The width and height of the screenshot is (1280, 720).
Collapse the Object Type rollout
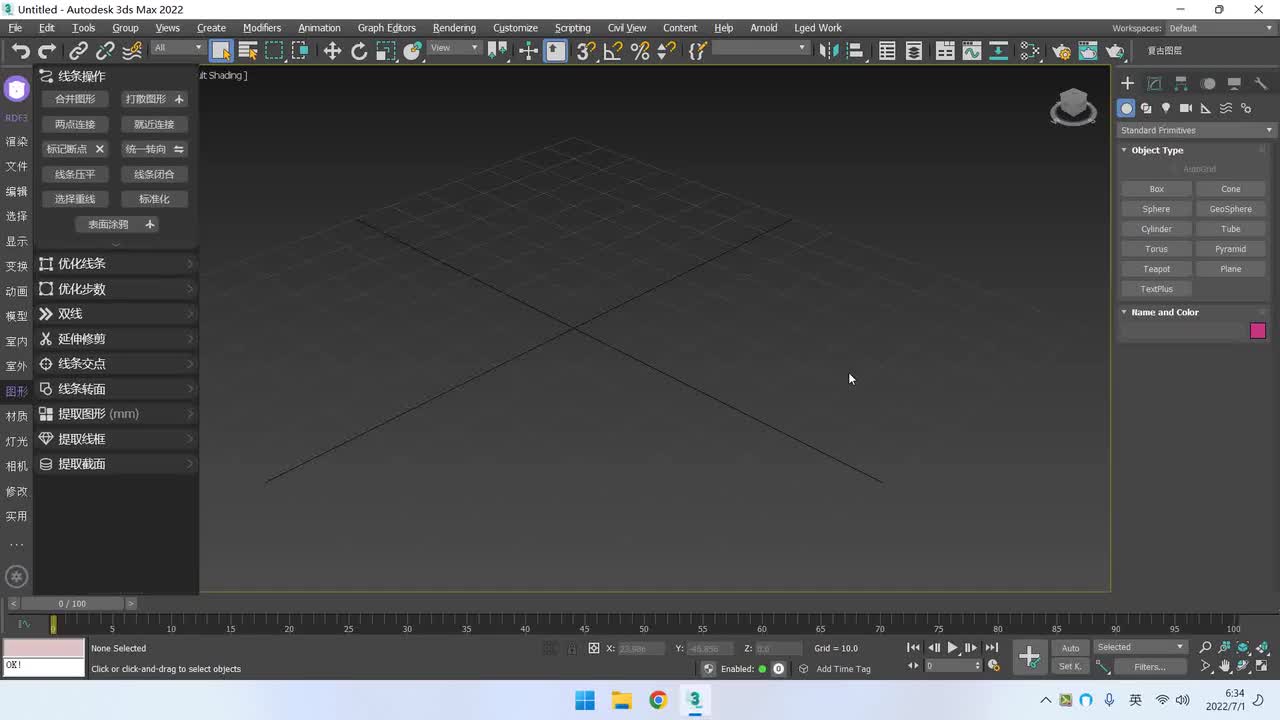1157,150
